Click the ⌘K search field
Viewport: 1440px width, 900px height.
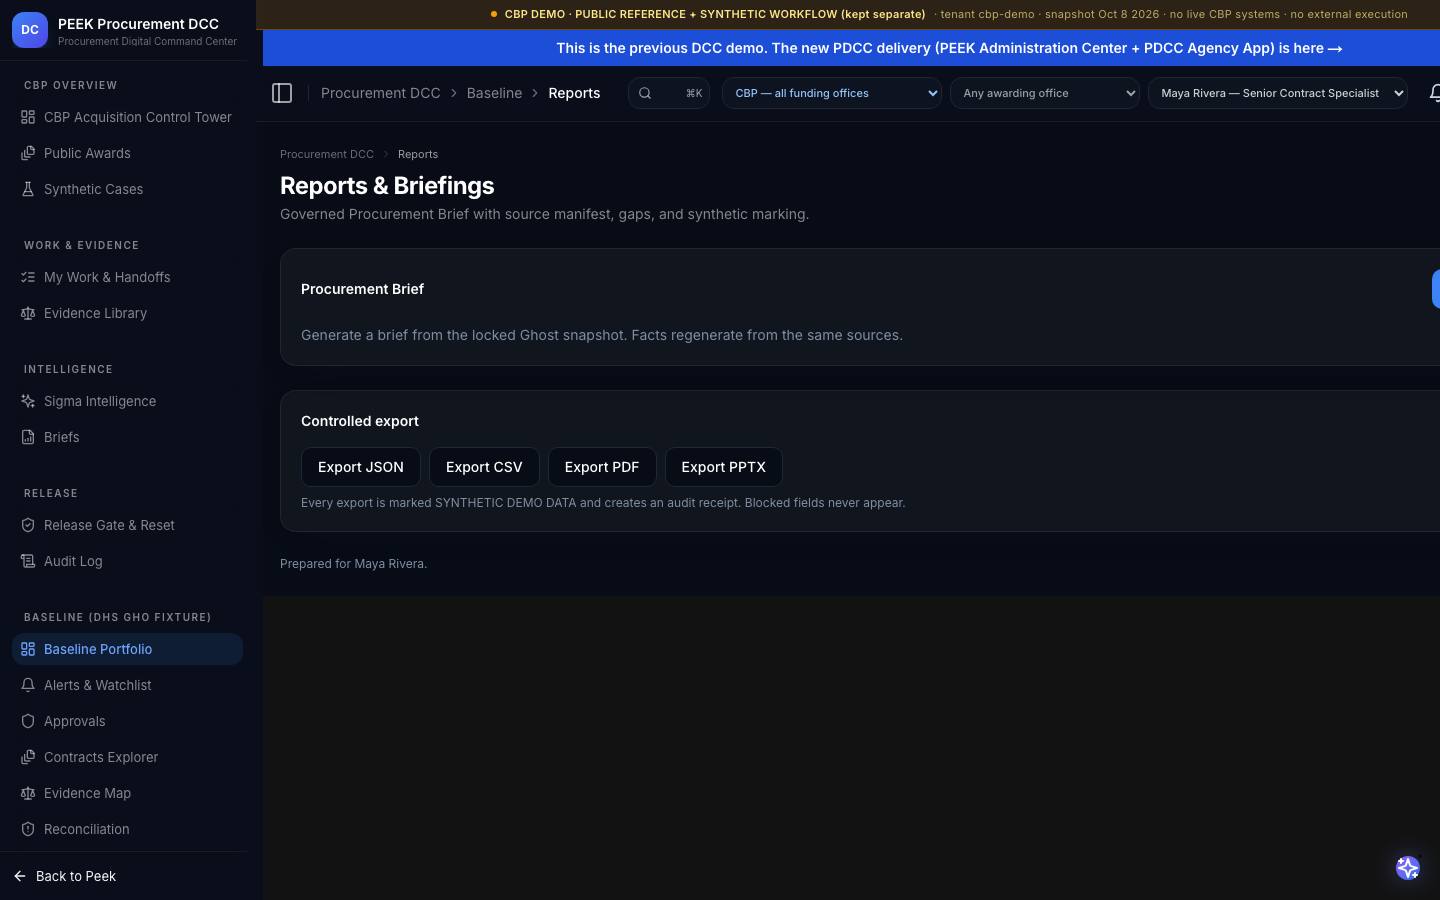click(x=669, y=93)
